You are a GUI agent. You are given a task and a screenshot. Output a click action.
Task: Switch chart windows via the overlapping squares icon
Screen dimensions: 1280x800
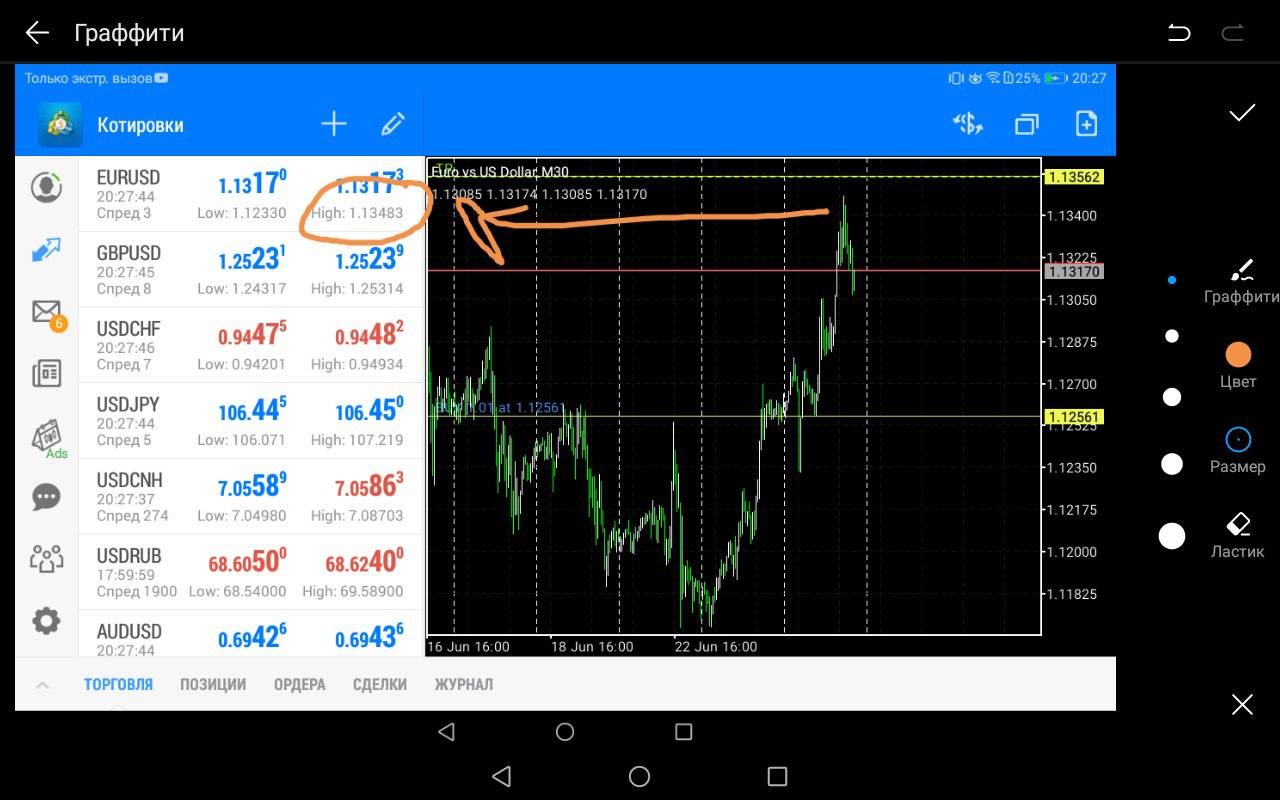click(1027, 124)
